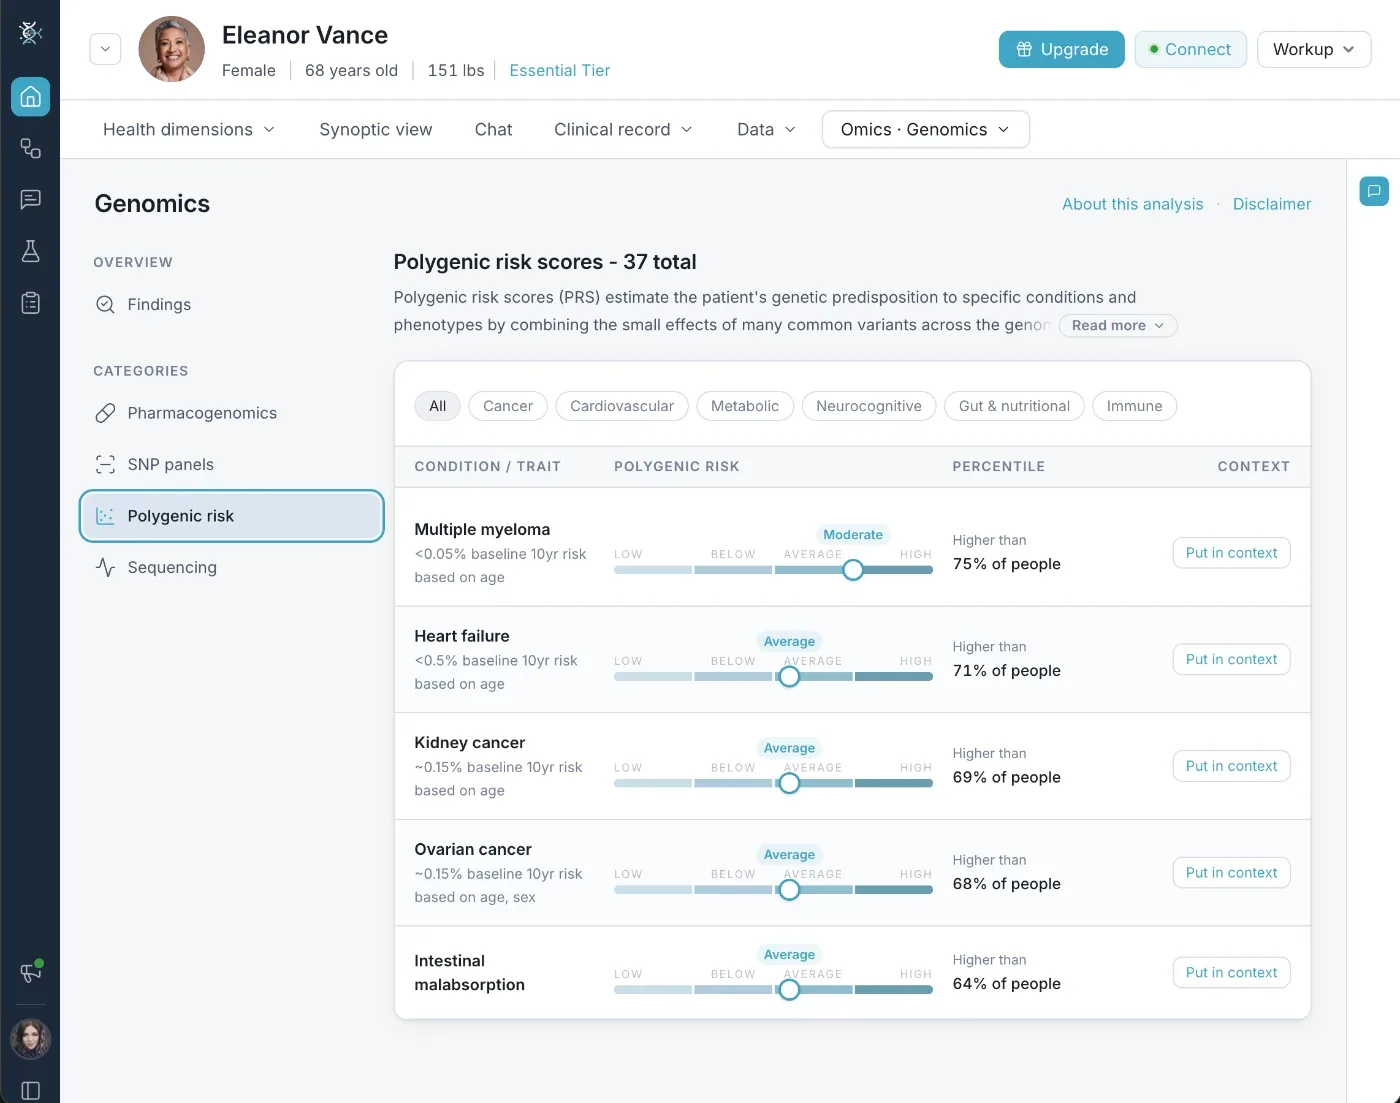Expand the Data menu
This screenshot has width=1400, height=1103.
pyautogui.click(x=766, y=129)
